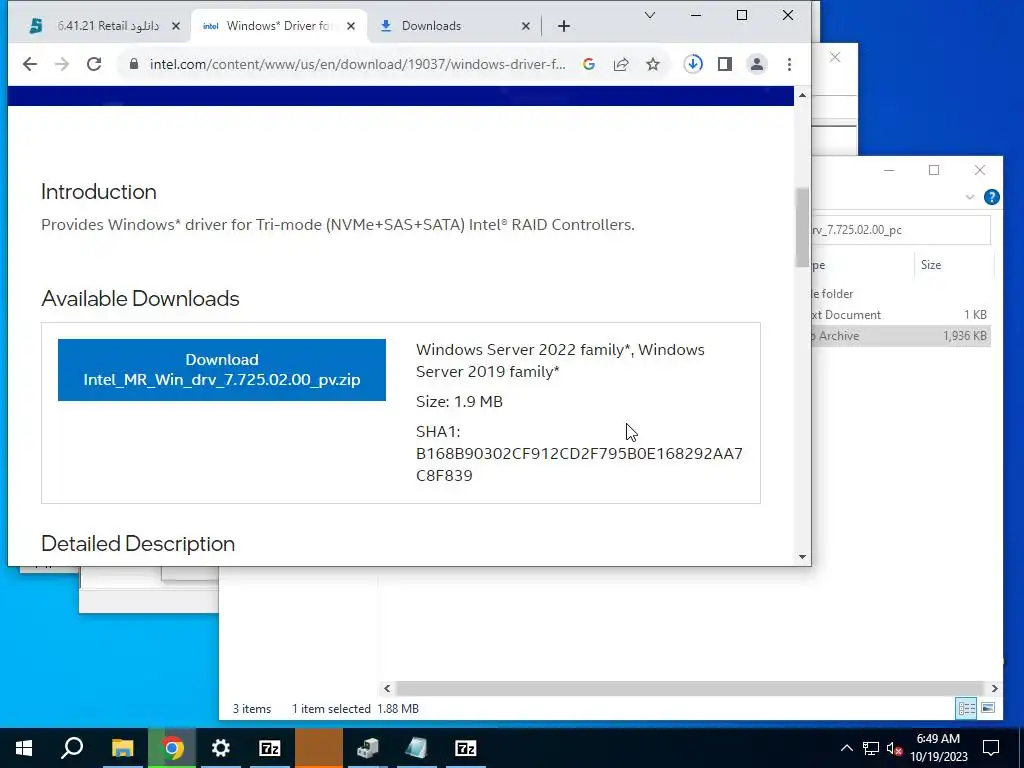Switch Explorer to Large icons view
The image size is (1024, 768).
pyautogui.click(x=988, y=709)
